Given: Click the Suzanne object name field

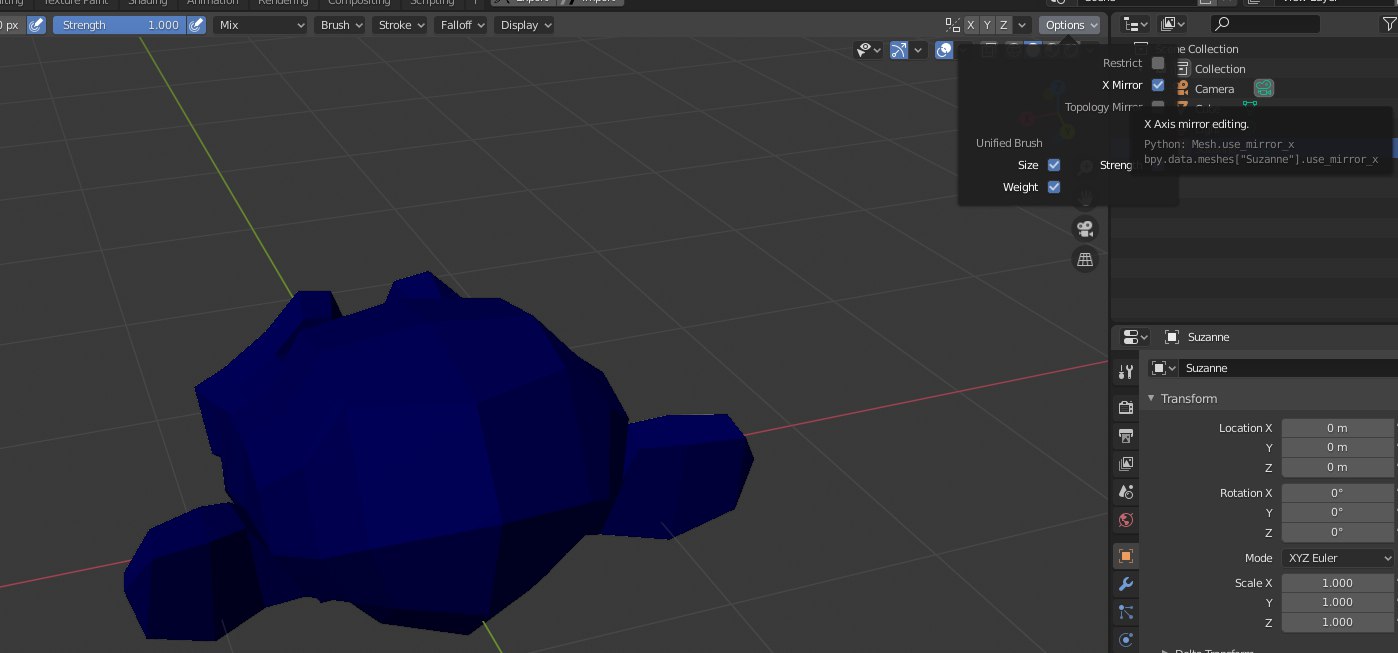Looking at the screenshot, I should tap(1290, 368).
